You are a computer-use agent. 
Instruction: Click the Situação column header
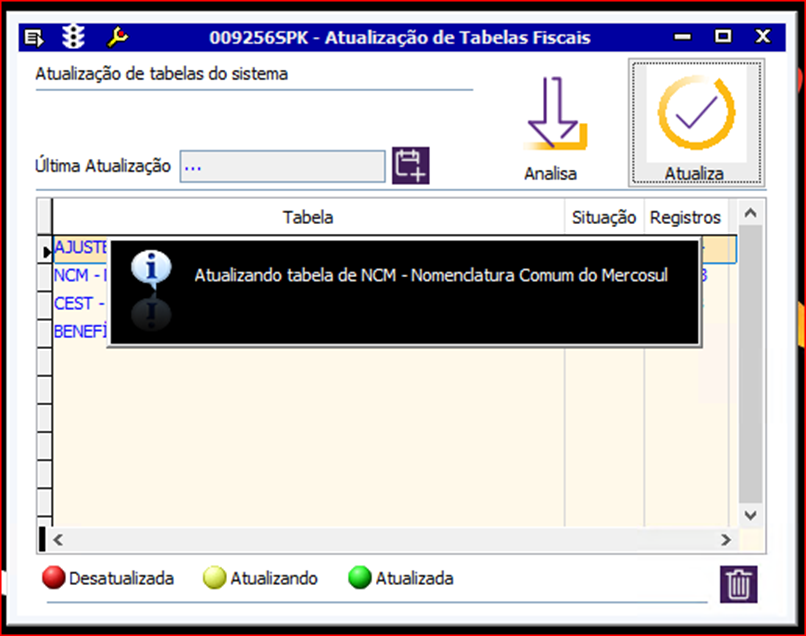604,217
